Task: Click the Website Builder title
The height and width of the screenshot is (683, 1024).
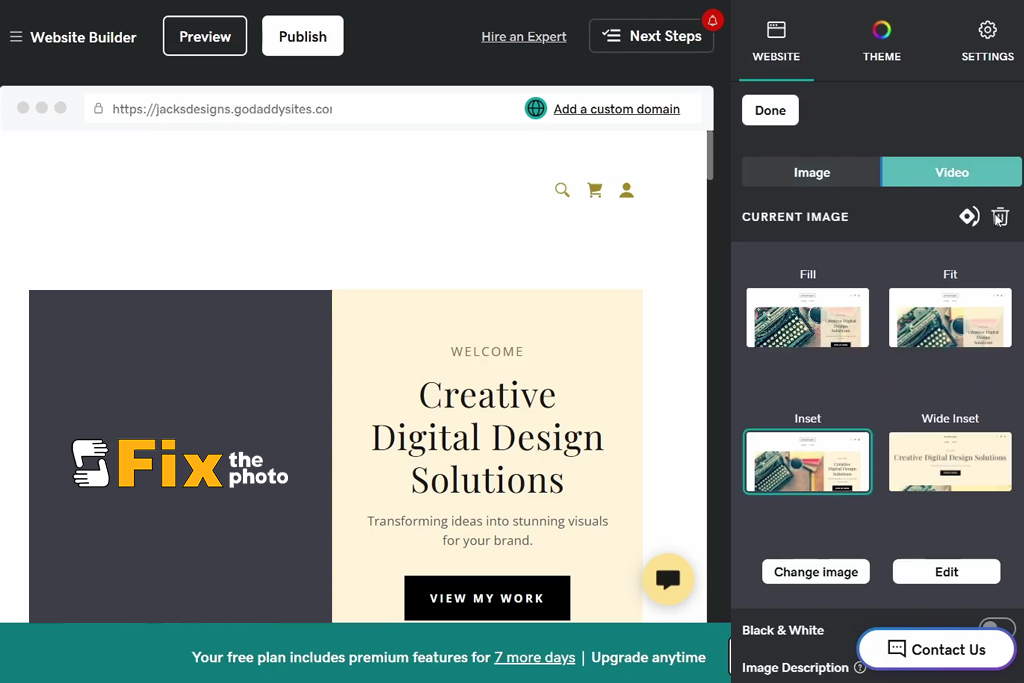Action: coord(84,37)
